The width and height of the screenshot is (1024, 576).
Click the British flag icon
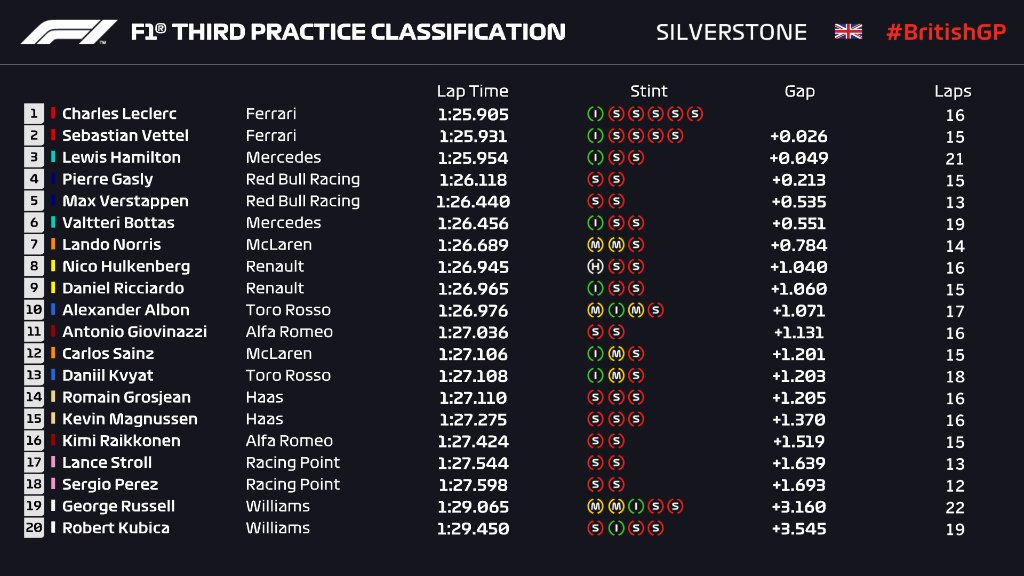848,32
